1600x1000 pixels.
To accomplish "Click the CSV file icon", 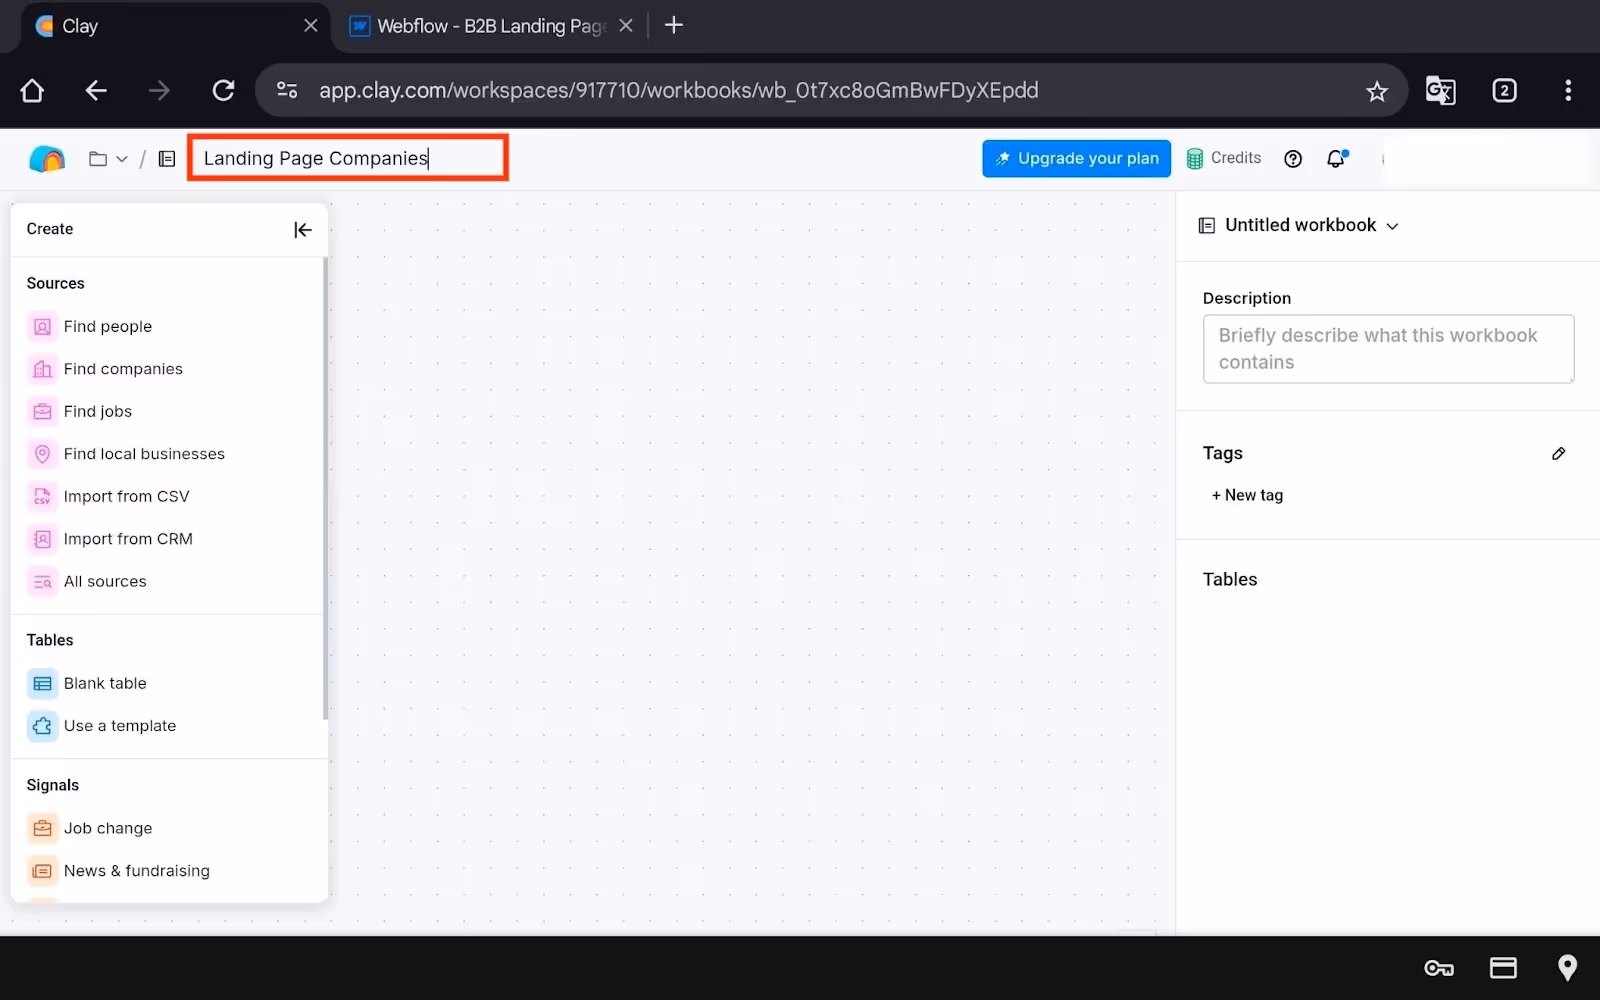I will 42,496.
